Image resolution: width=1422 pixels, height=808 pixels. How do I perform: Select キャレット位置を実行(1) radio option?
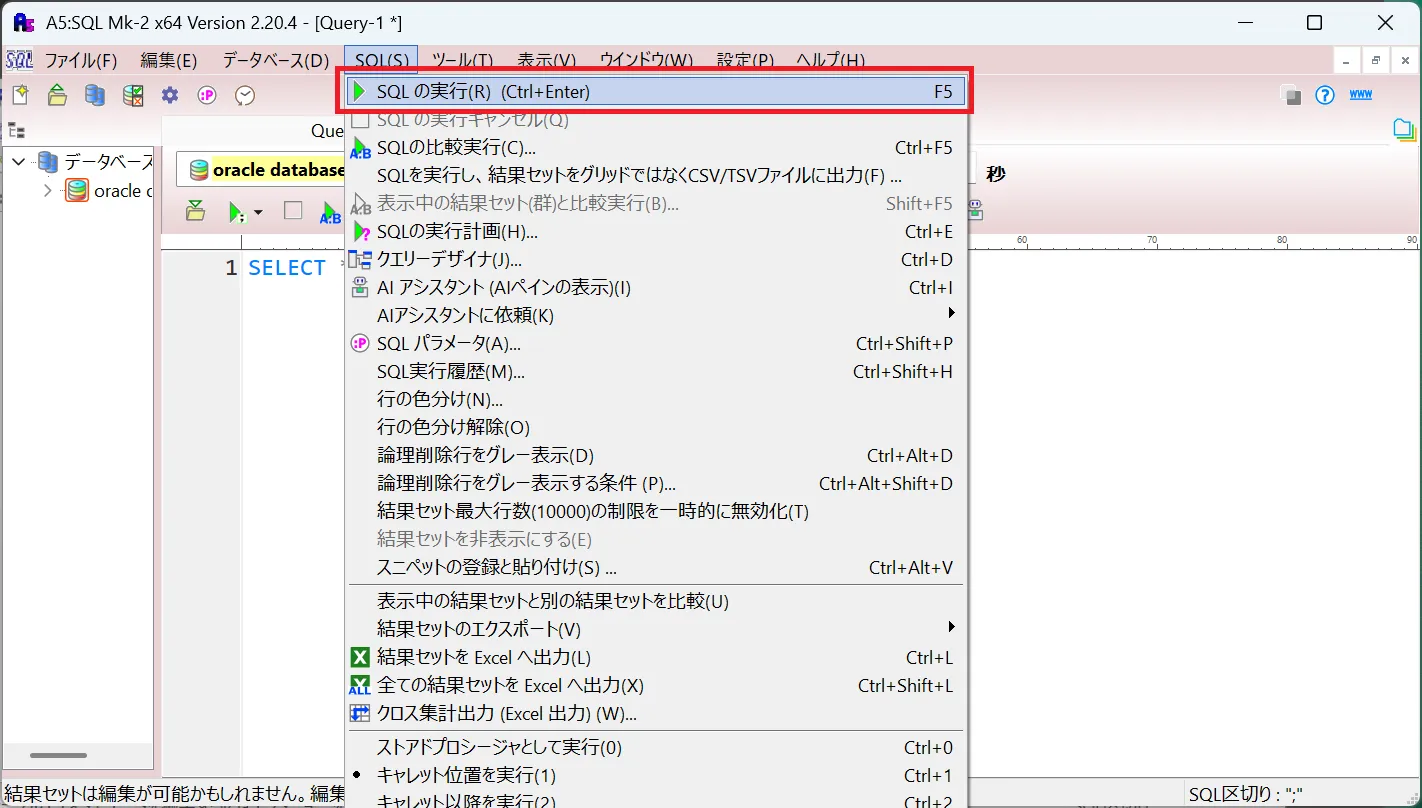(655, 775)
